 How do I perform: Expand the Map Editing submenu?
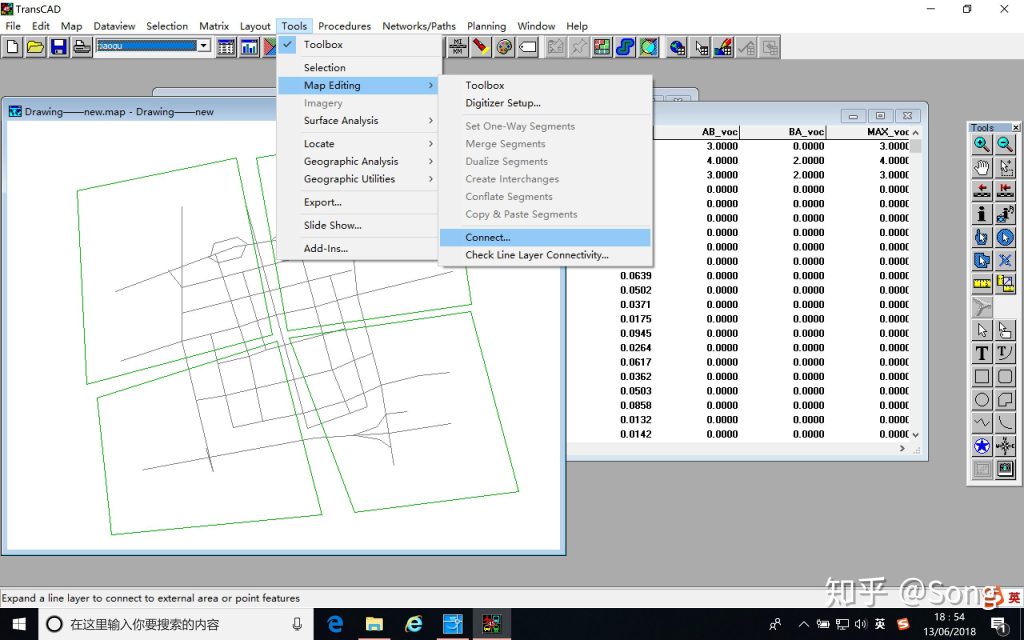(x=358, y=86)
